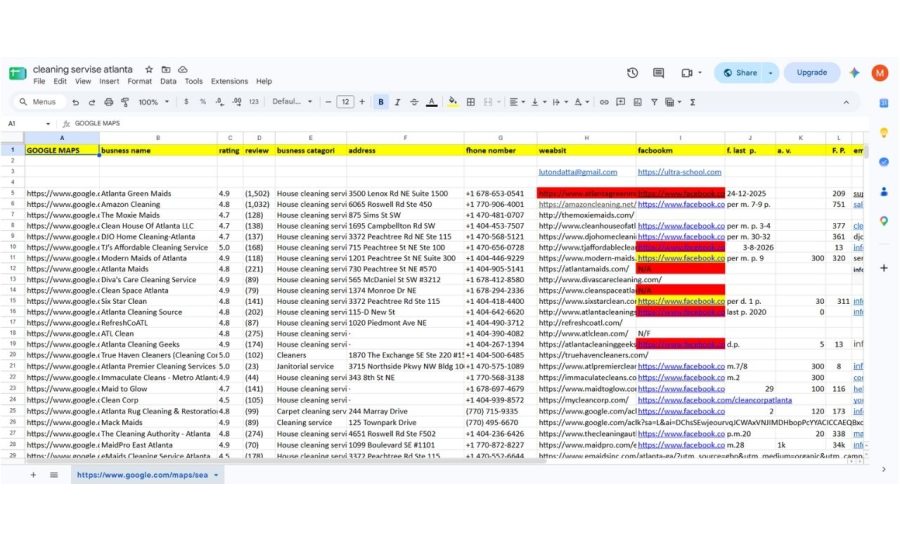Click the merge cells icon

coord(488,102)
